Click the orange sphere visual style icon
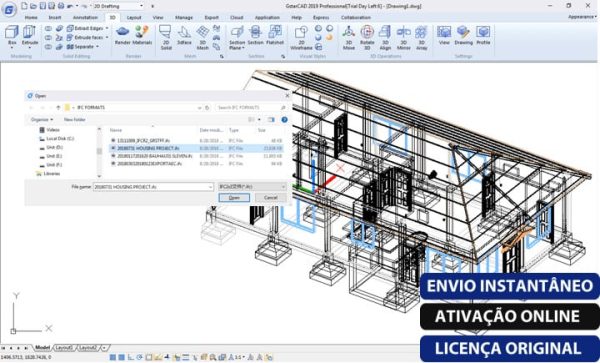This screenshot has width=600, height=363. pos(329,37)
